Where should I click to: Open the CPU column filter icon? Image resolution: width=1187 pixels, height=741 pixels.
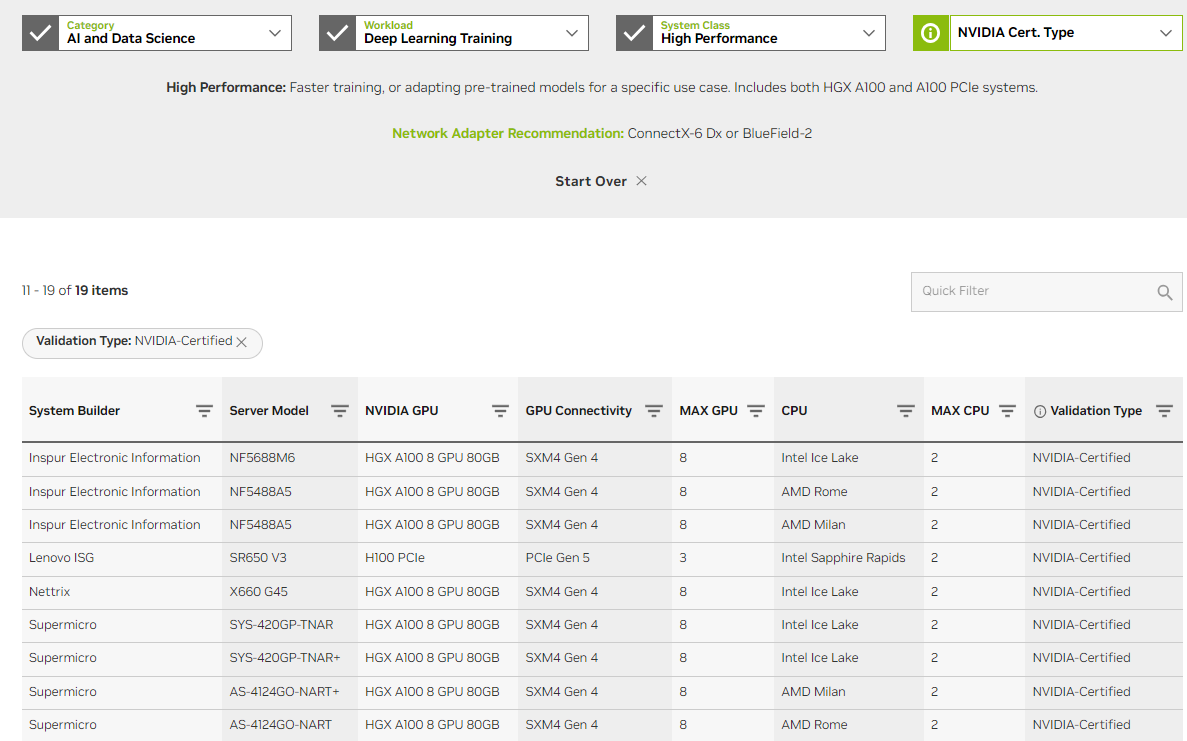tap(906, 411)
